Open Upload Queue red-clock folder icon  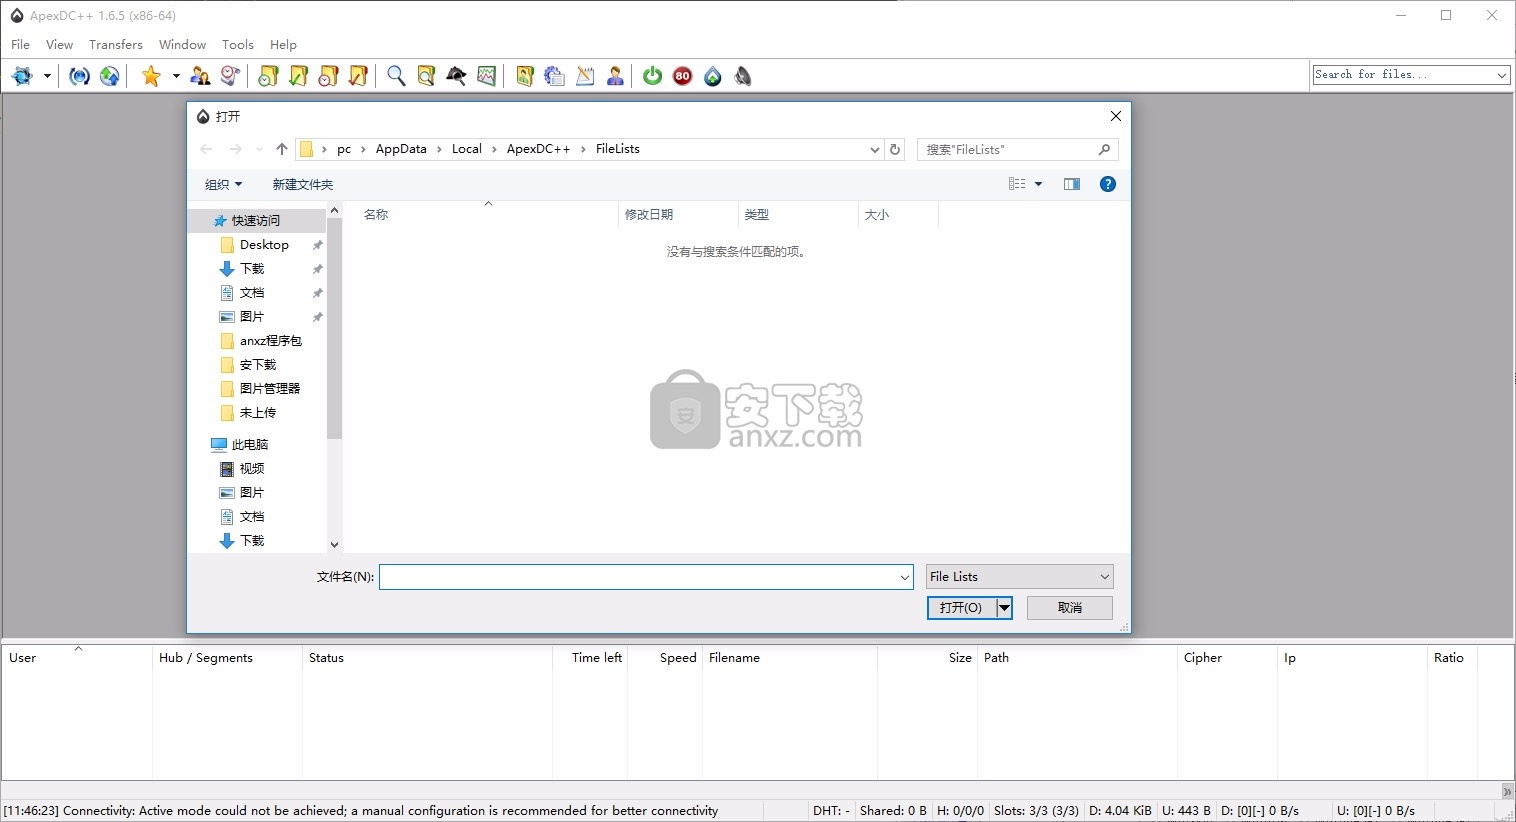(x=328, y=76)
